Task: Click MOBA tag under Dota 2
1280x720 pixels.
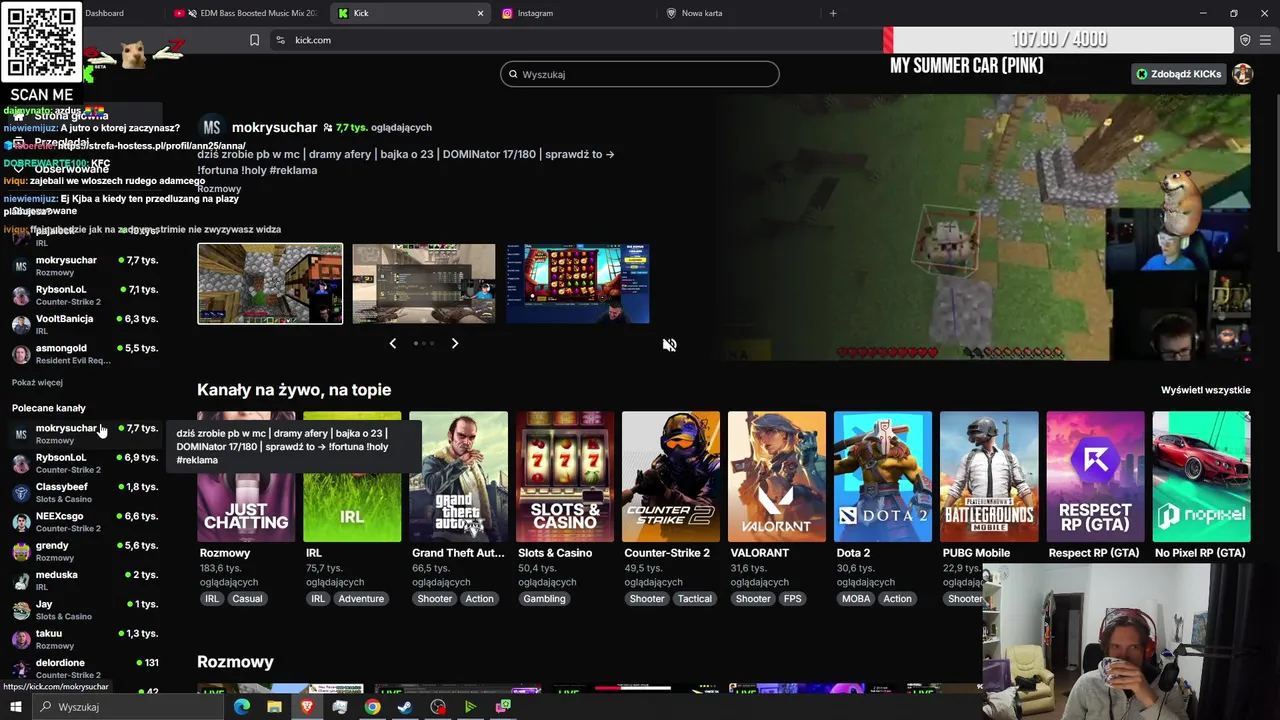Action: click(856, 599)
